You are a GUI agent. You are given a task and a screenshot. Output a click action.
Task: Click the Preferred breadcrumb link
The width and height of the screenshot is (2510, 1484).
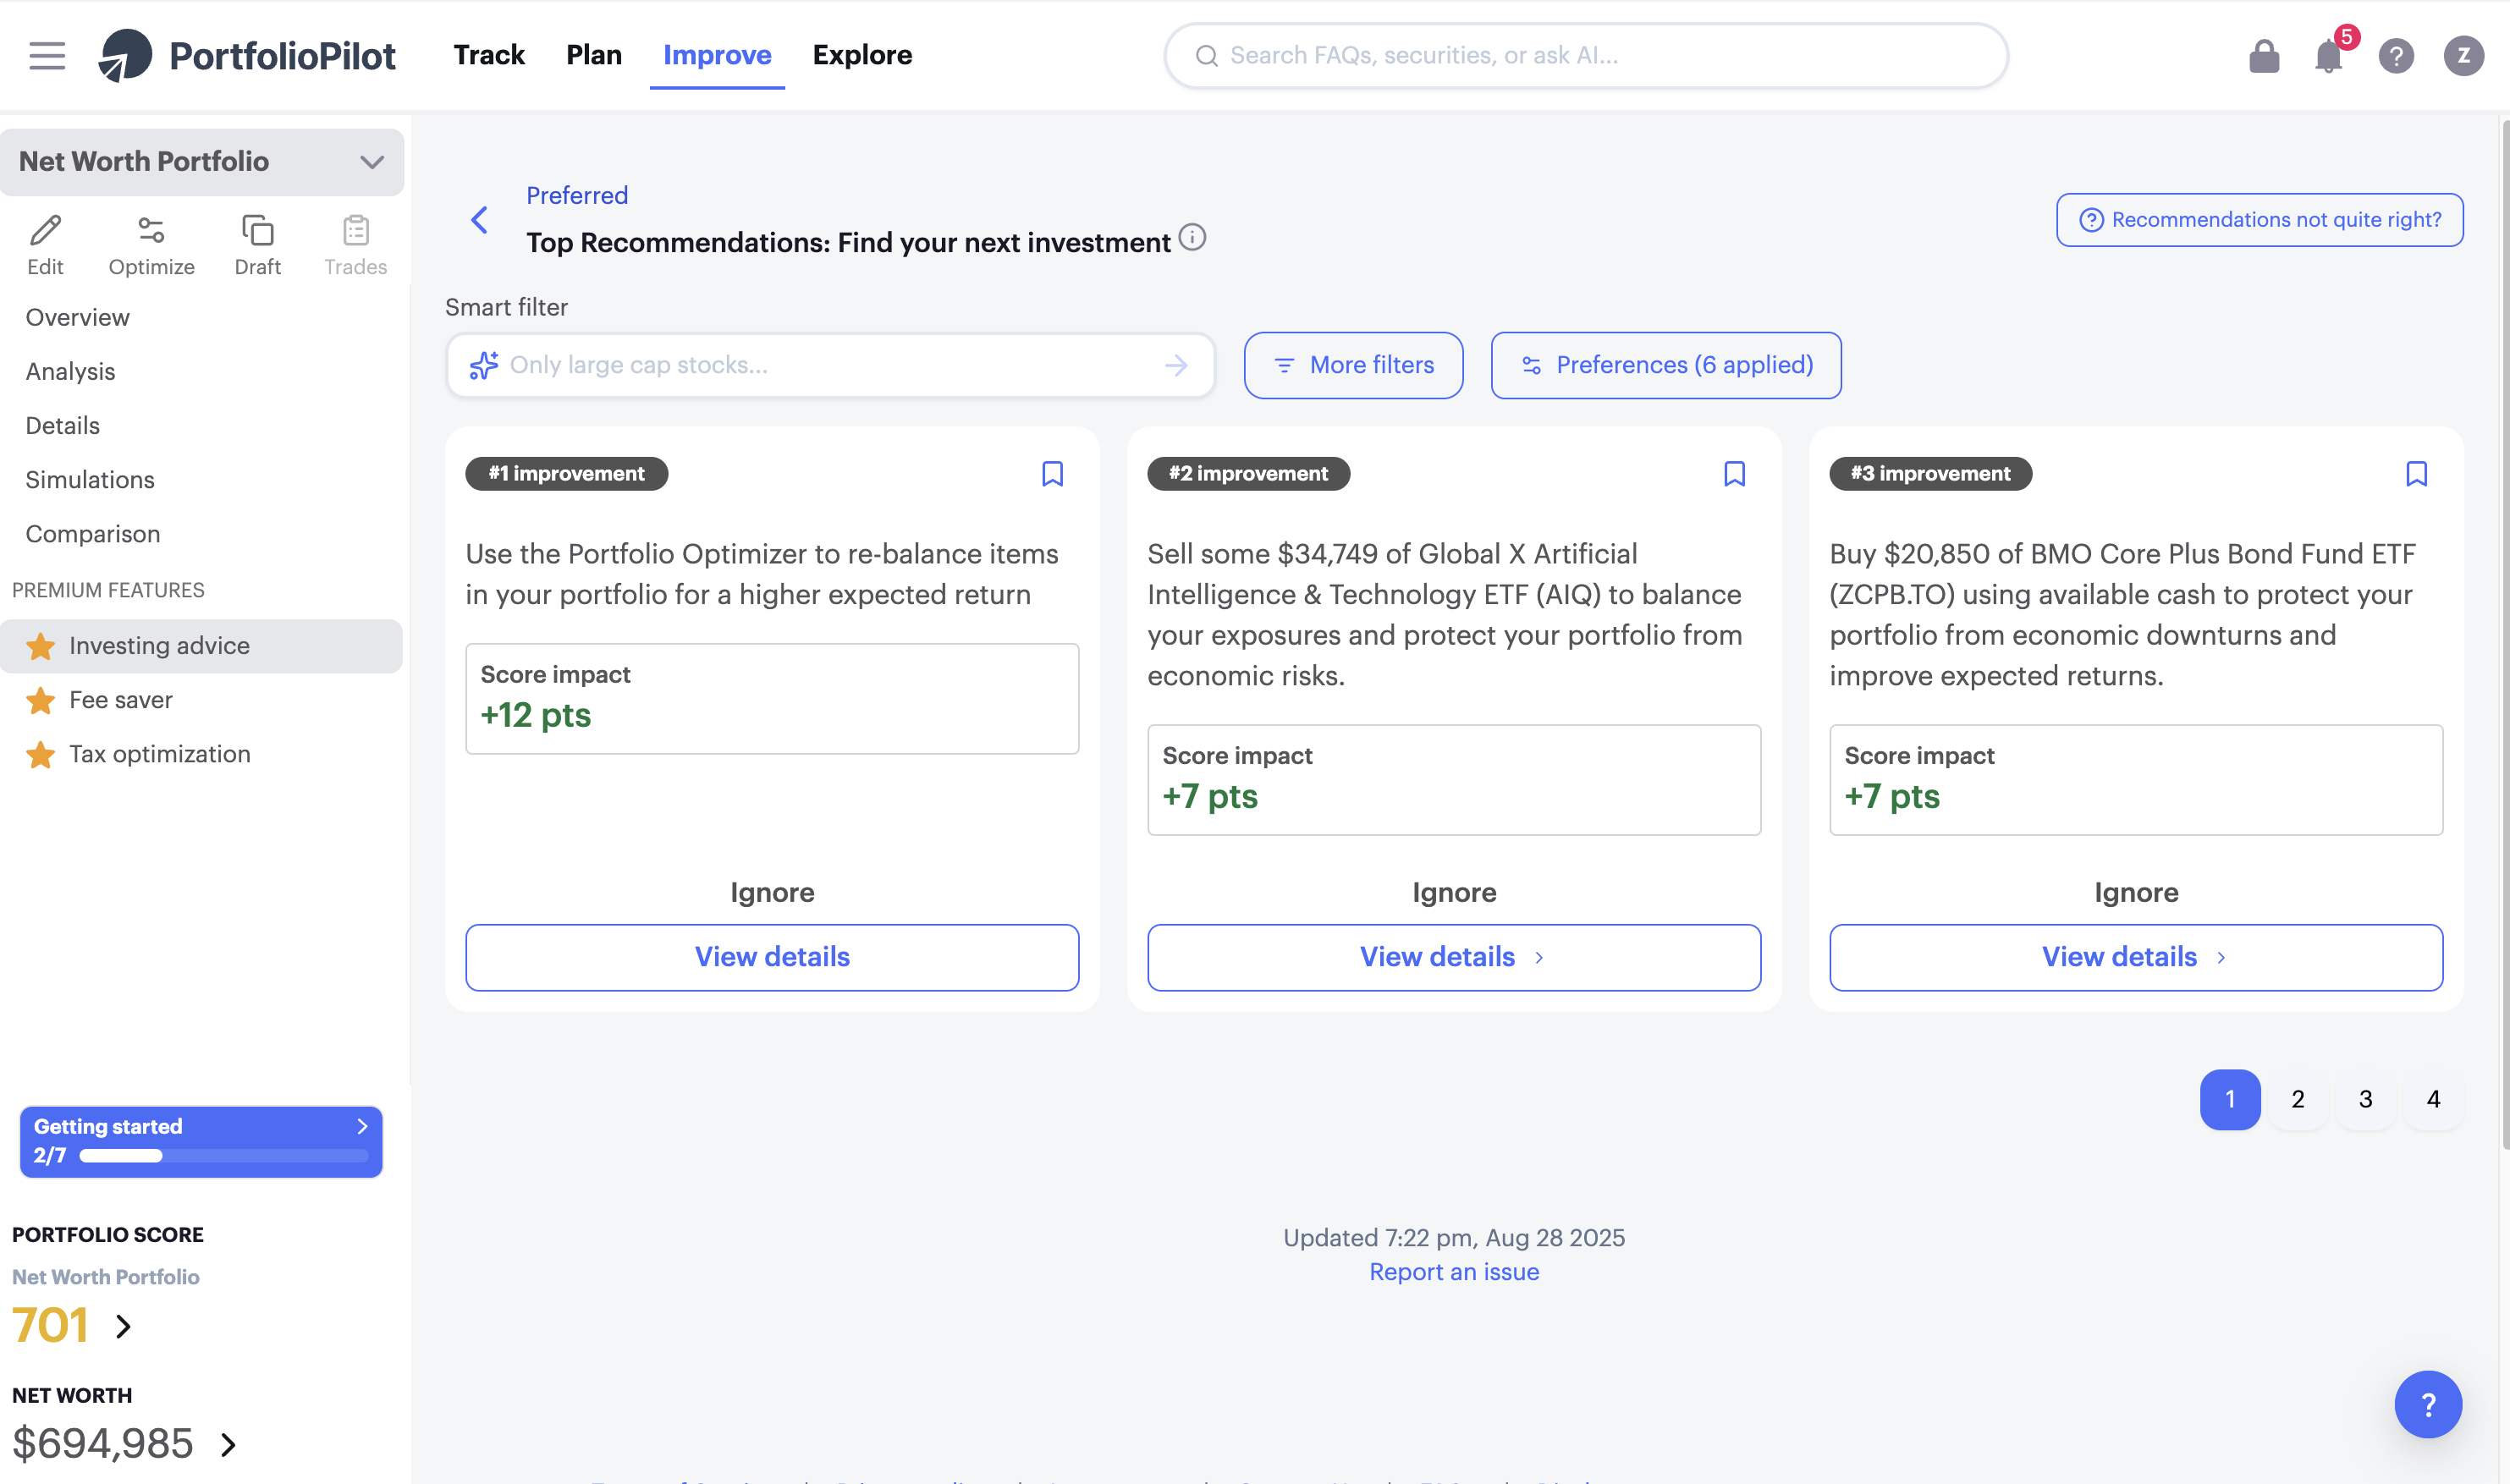pyautogui.click(x=577, y=195)
